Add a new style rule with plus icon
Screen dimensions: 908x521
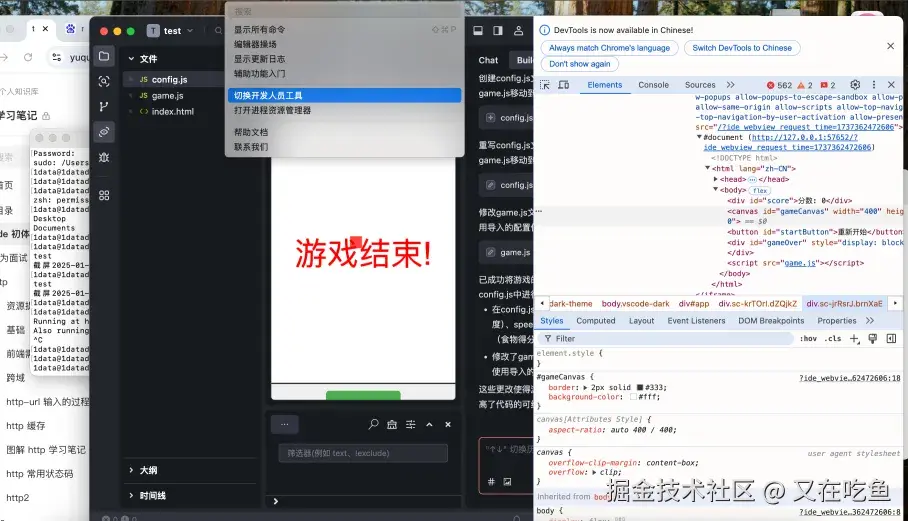pyautogui.click(x=854, y=339)
